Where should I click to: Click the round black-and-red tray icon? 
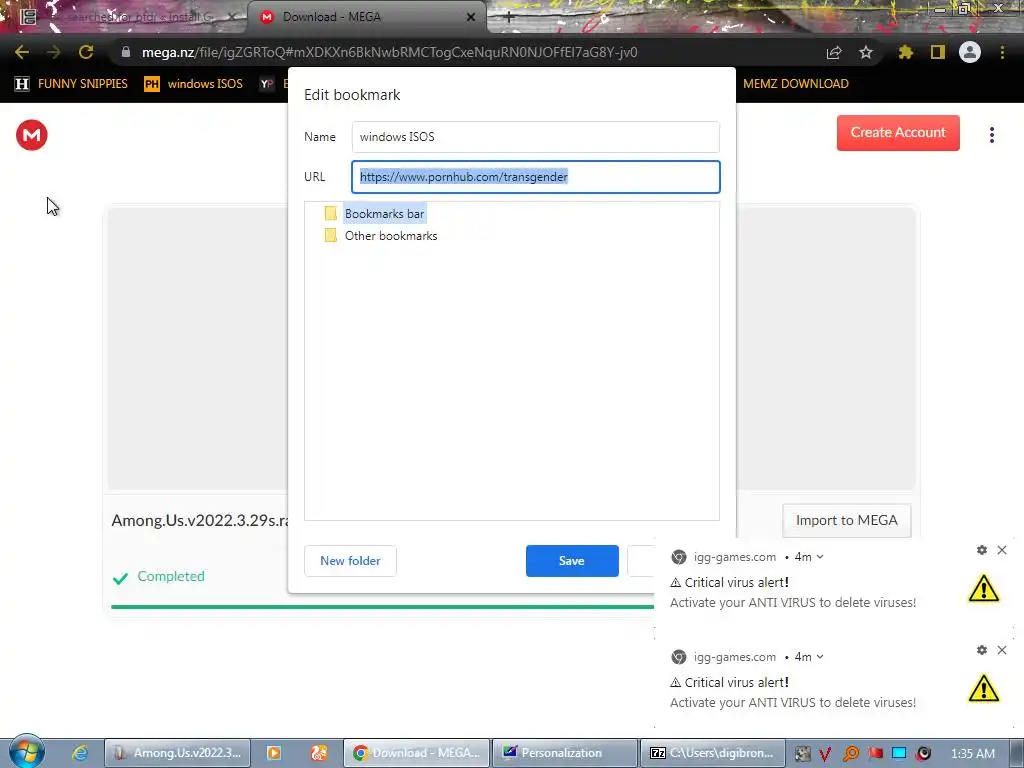[x=923, y=754]
